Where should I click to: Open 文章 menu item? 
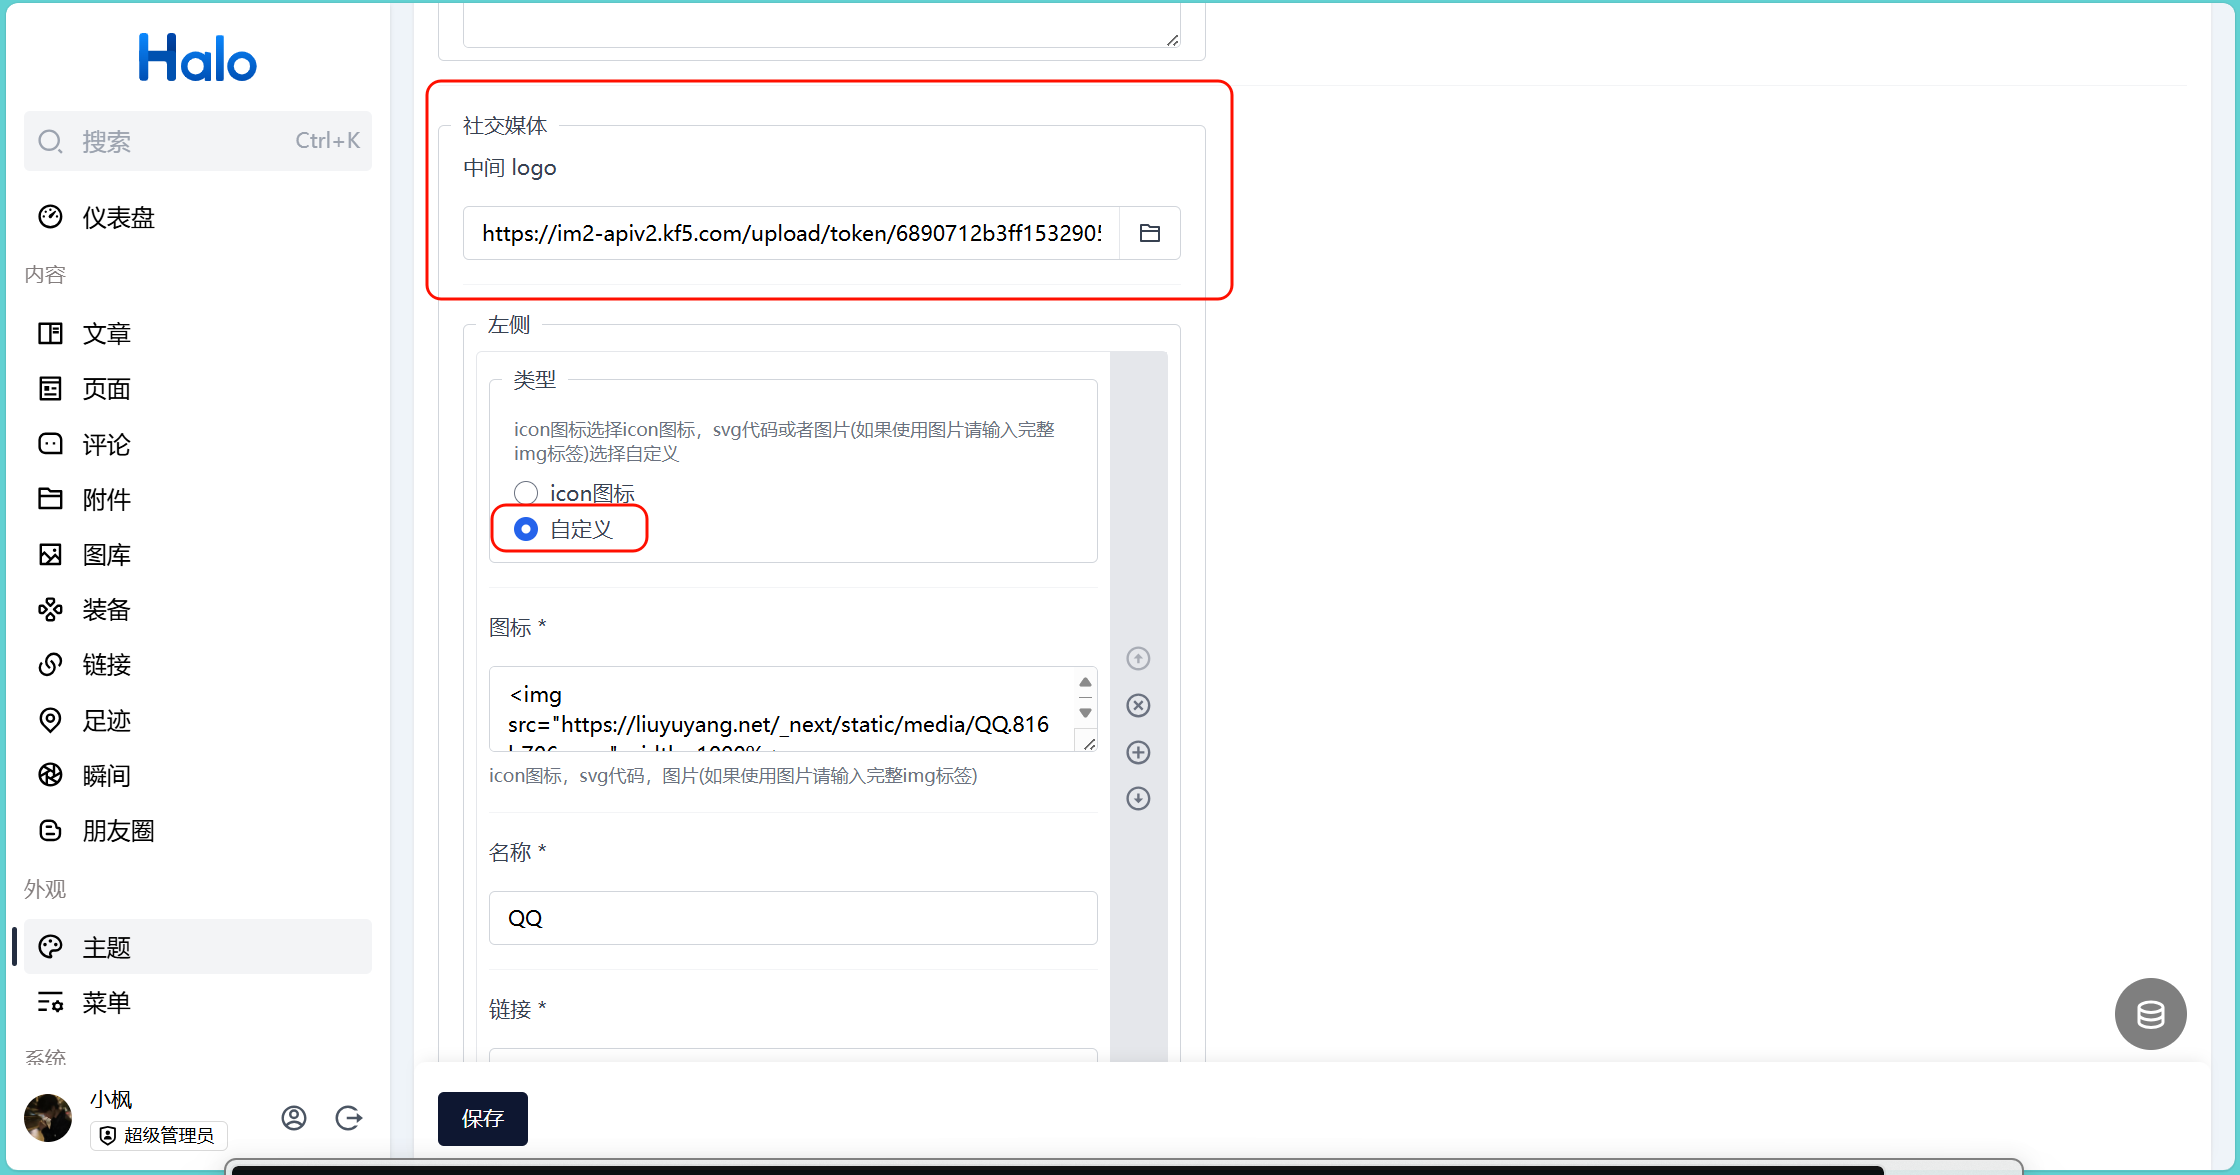pyautogui.click(x=106, y=333)
